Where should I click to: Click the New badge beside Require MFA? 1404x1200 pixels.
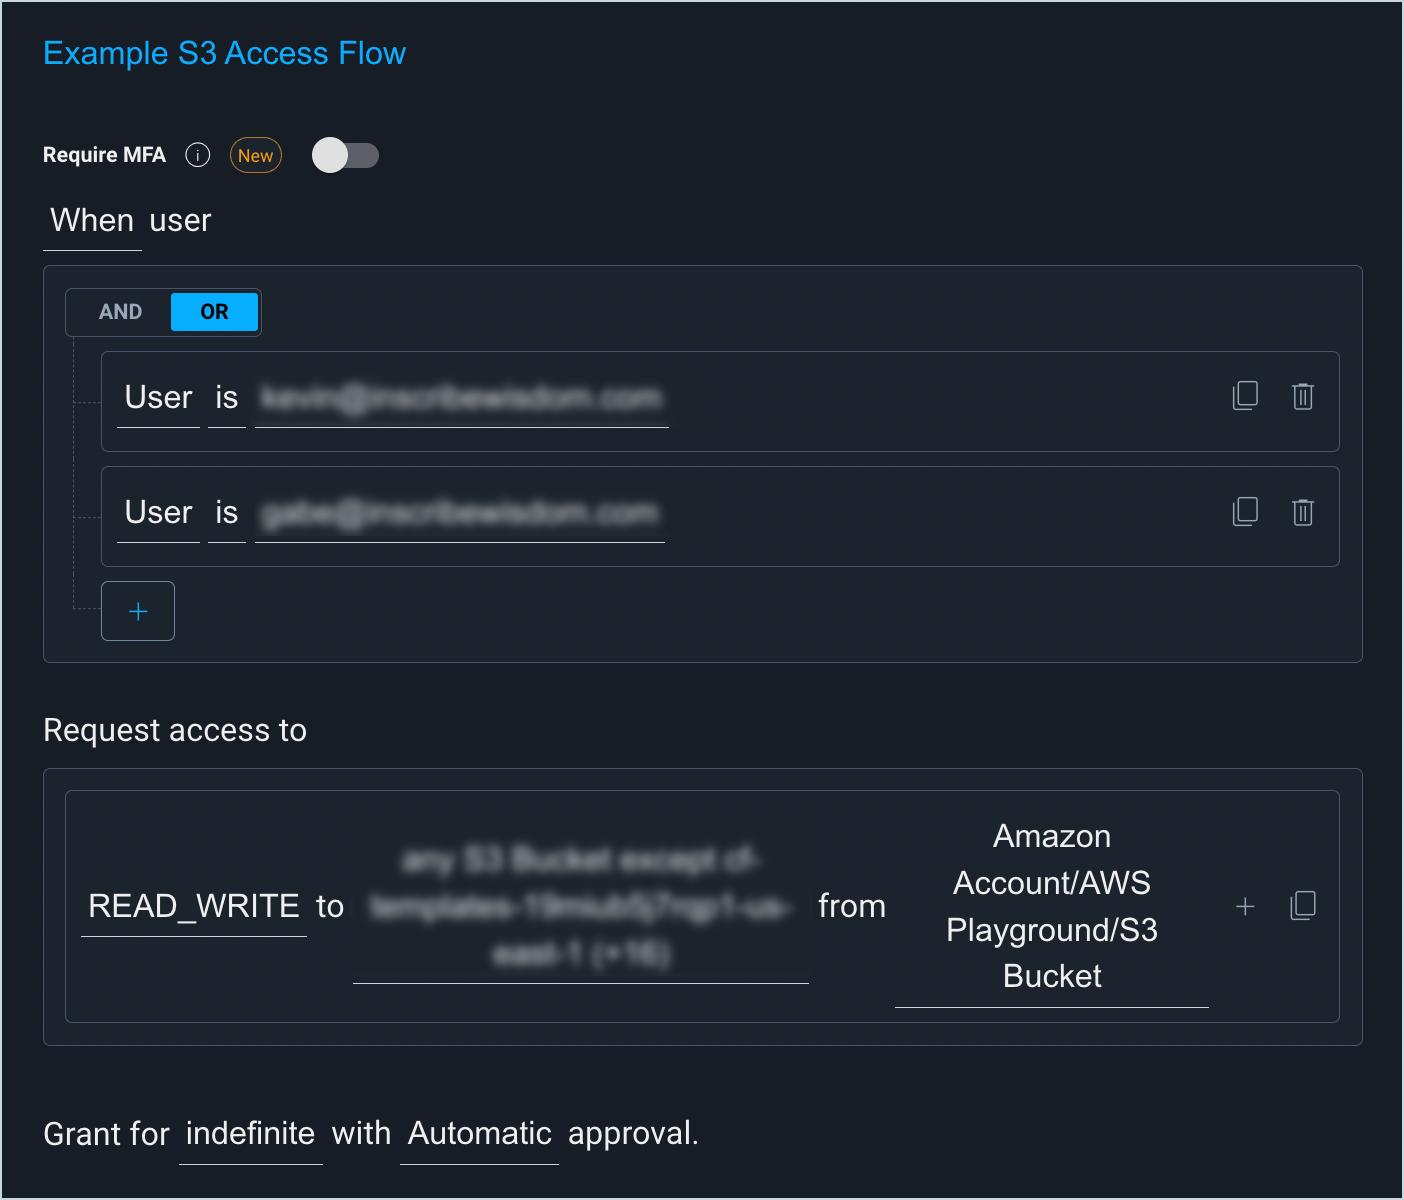click(255, 155)
